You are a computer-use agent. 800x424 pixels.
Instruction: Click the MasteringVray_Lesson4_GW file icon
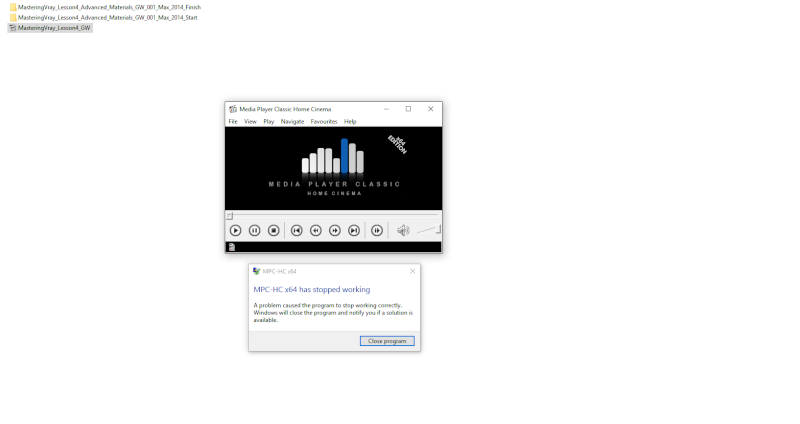click(13, 28)
